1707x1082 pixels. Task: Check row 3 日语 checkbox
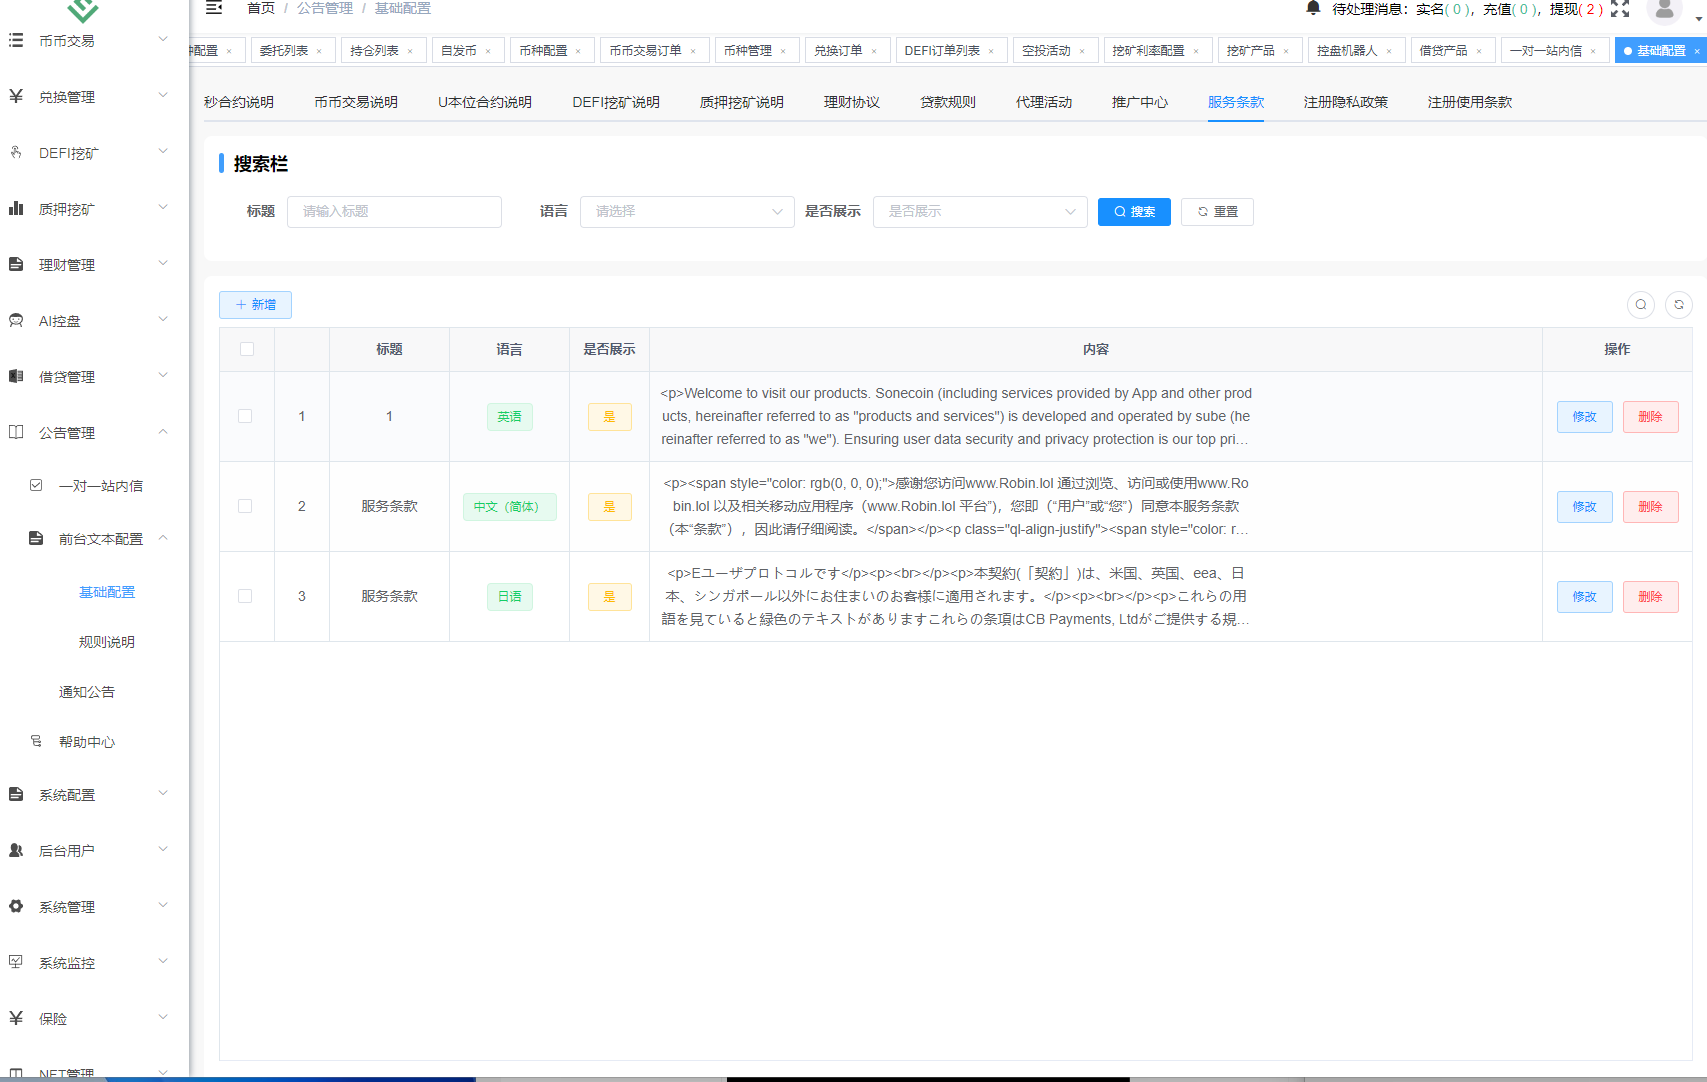pyautogui.click(x=245, y=596)
